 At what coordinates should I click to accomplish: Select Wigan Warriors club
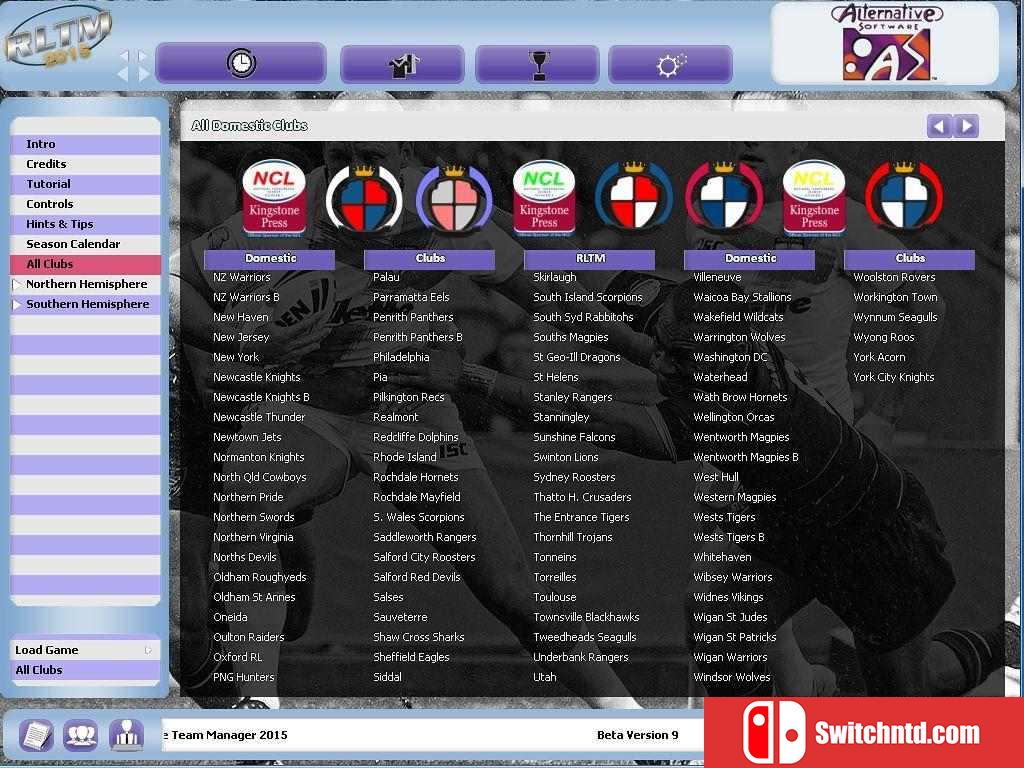(x=730, y=657)
